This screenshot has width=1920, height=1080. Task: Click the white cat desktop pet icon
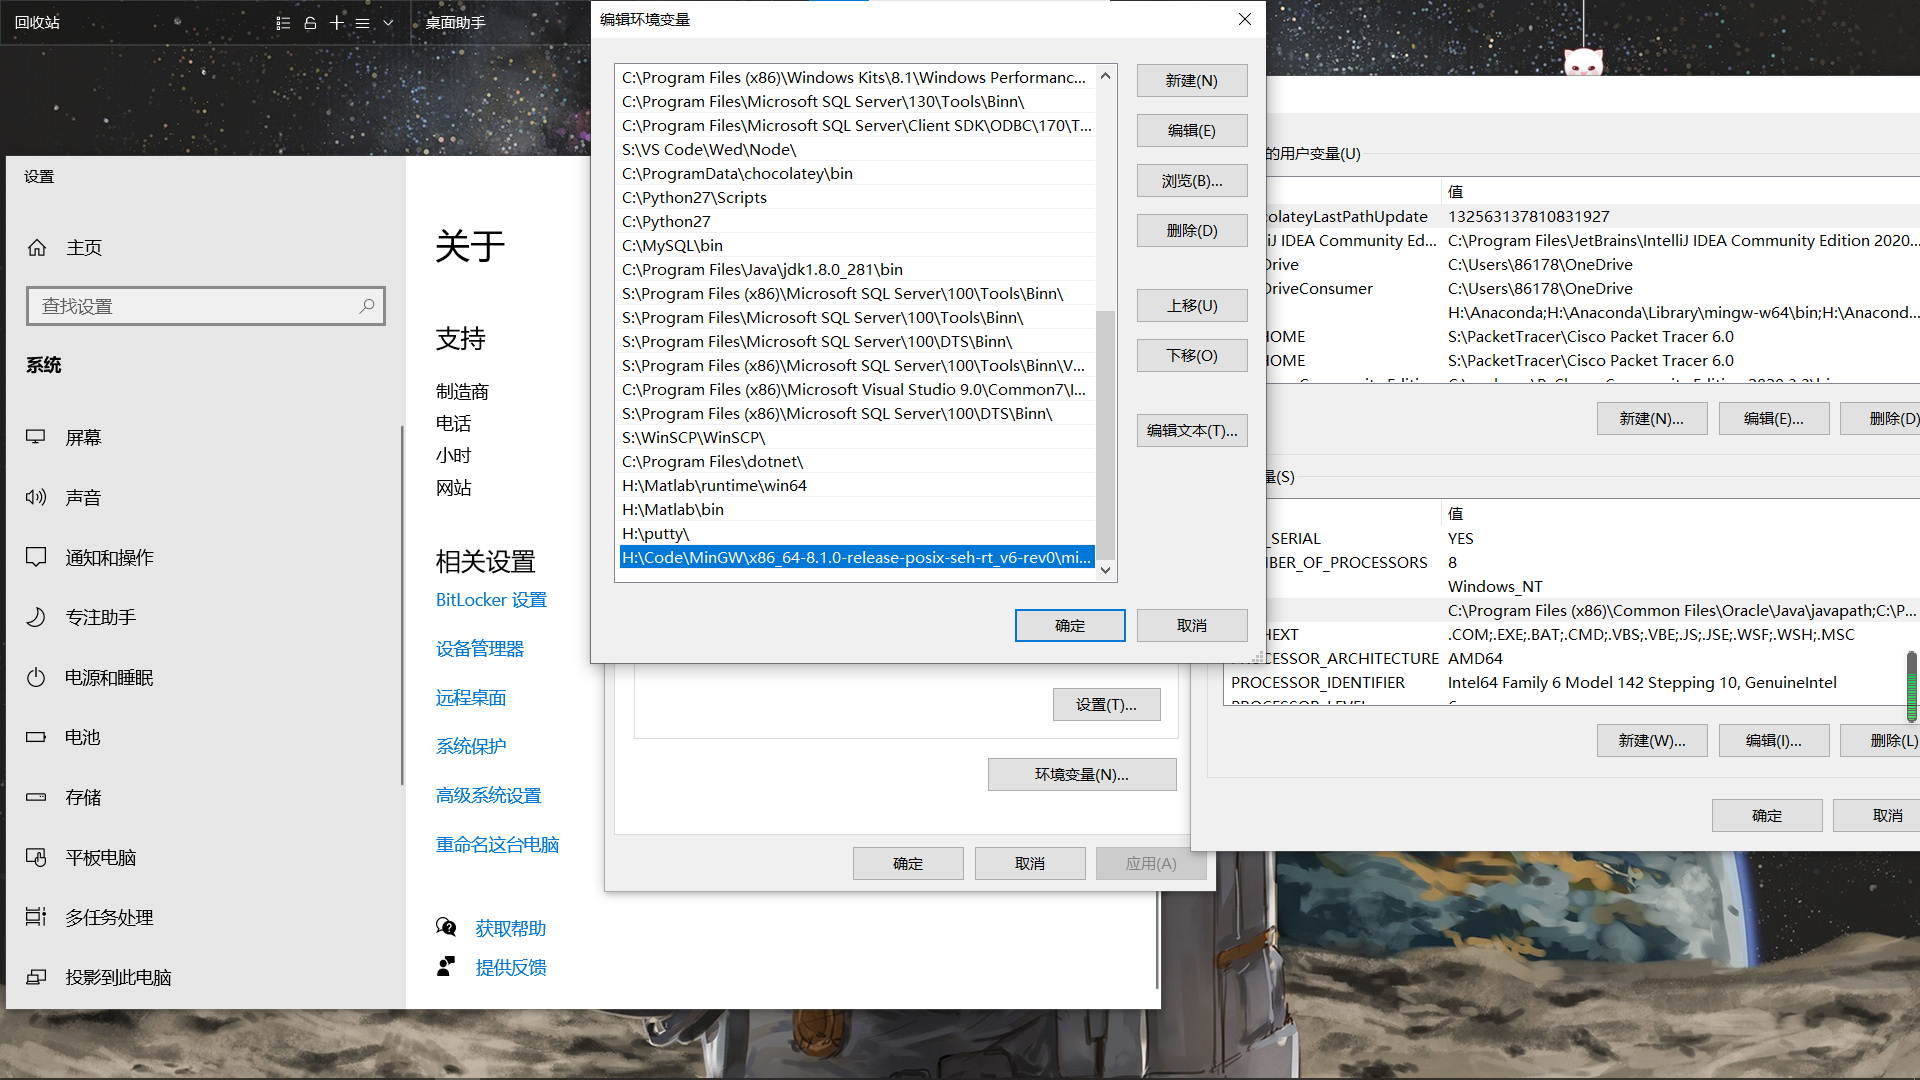click(x=1583, y=62)
